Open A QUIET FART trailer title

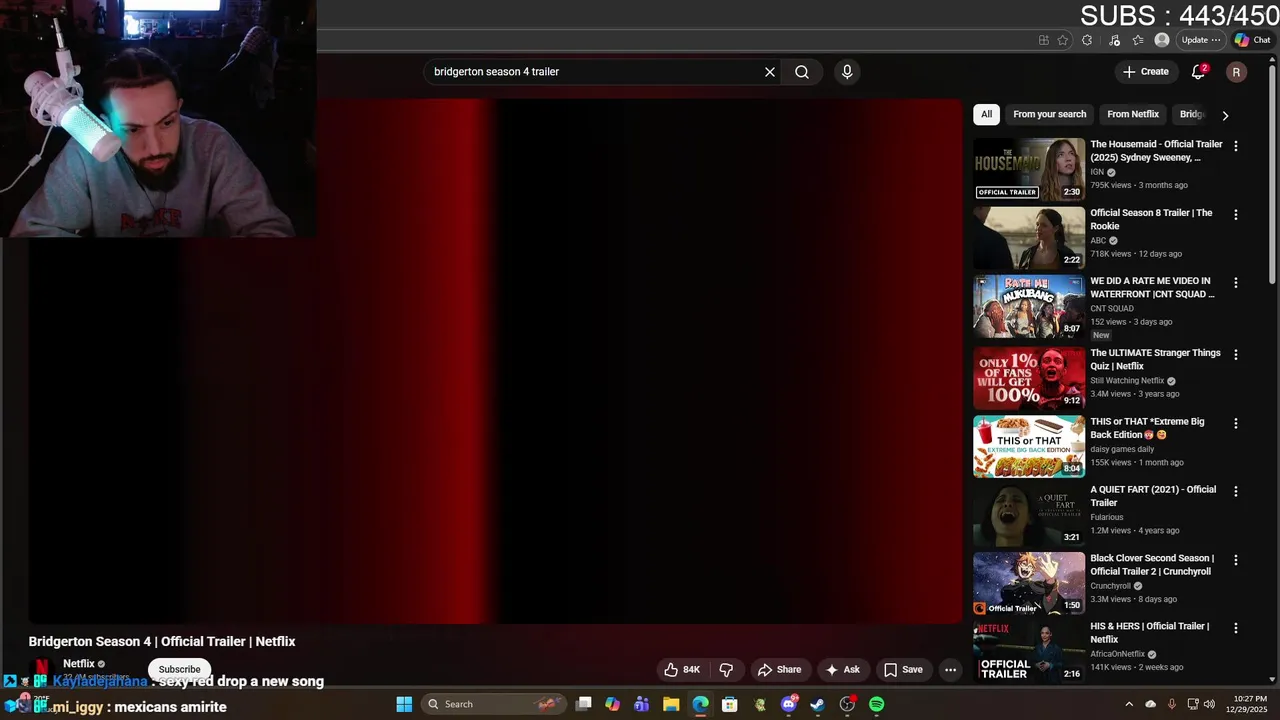[1153, 496]
